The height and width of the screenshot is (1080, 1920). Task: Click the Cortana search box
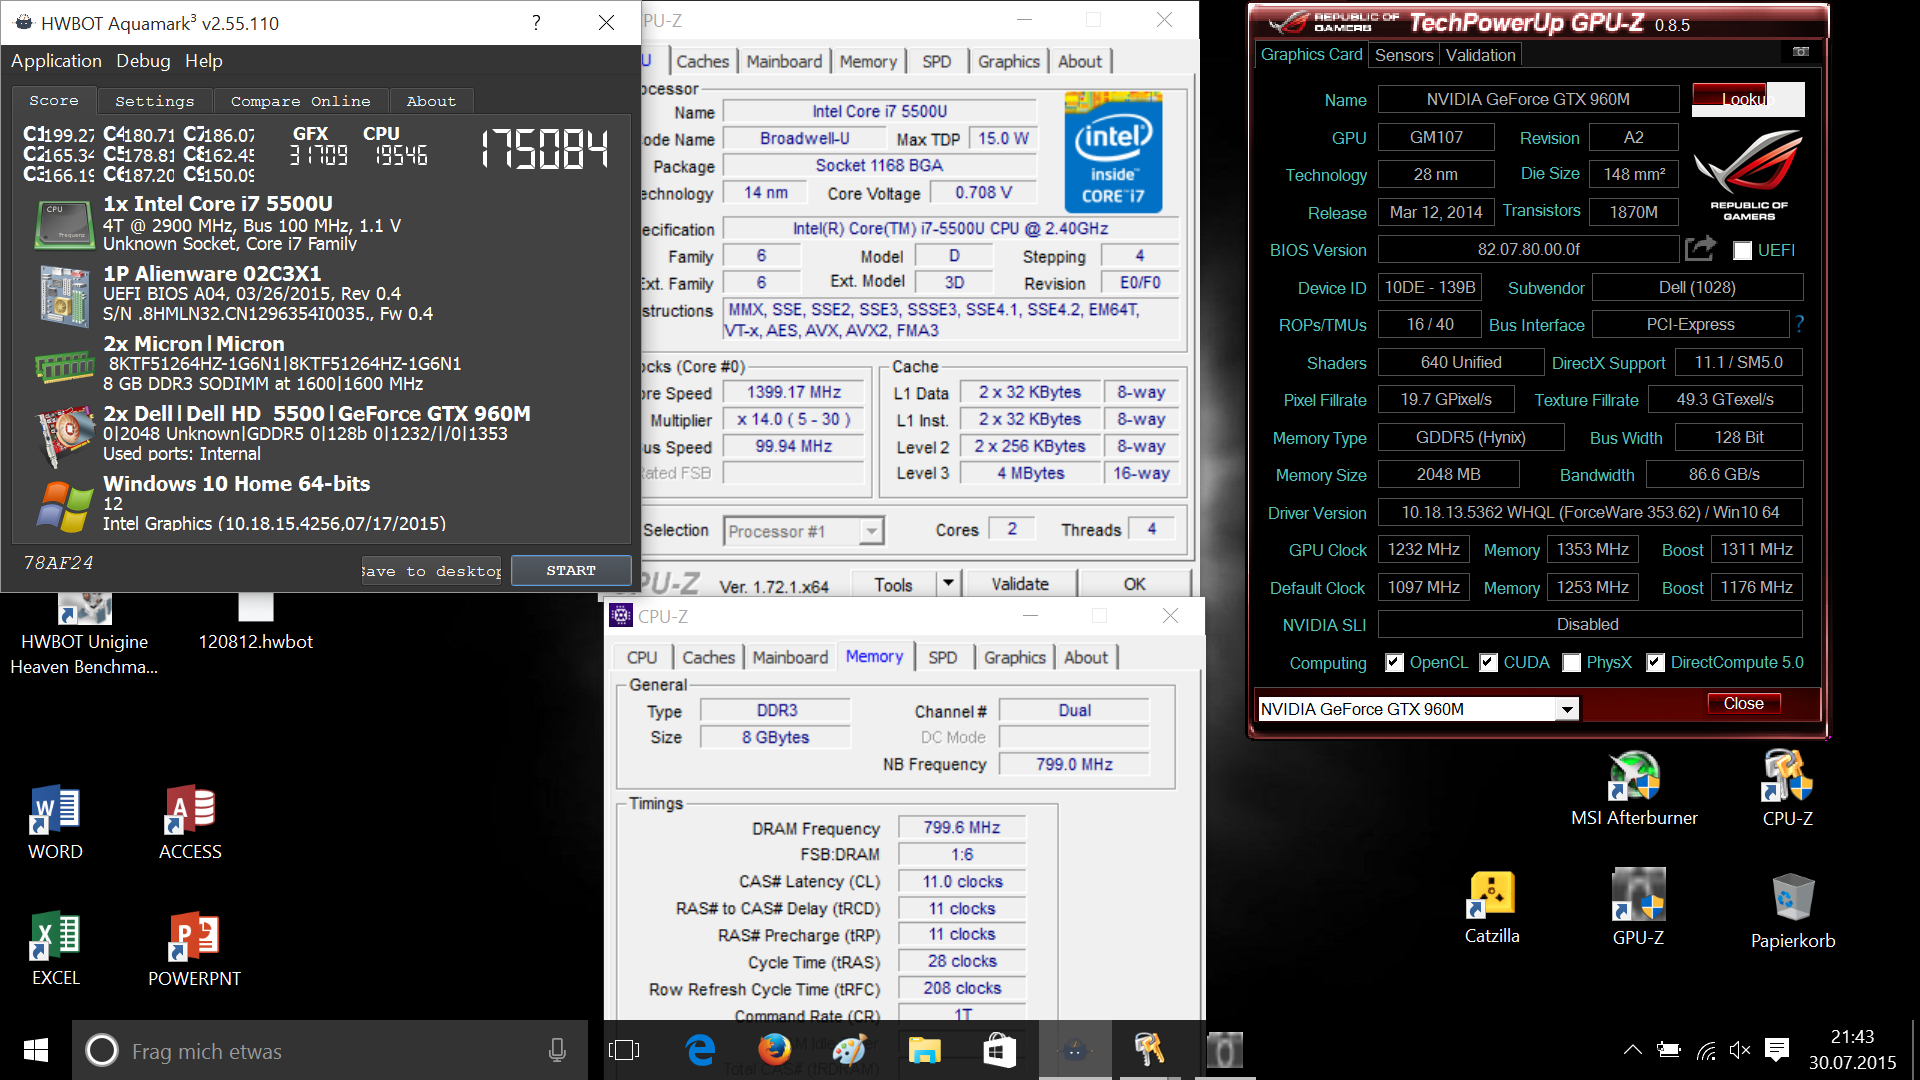pos(330,1050)
